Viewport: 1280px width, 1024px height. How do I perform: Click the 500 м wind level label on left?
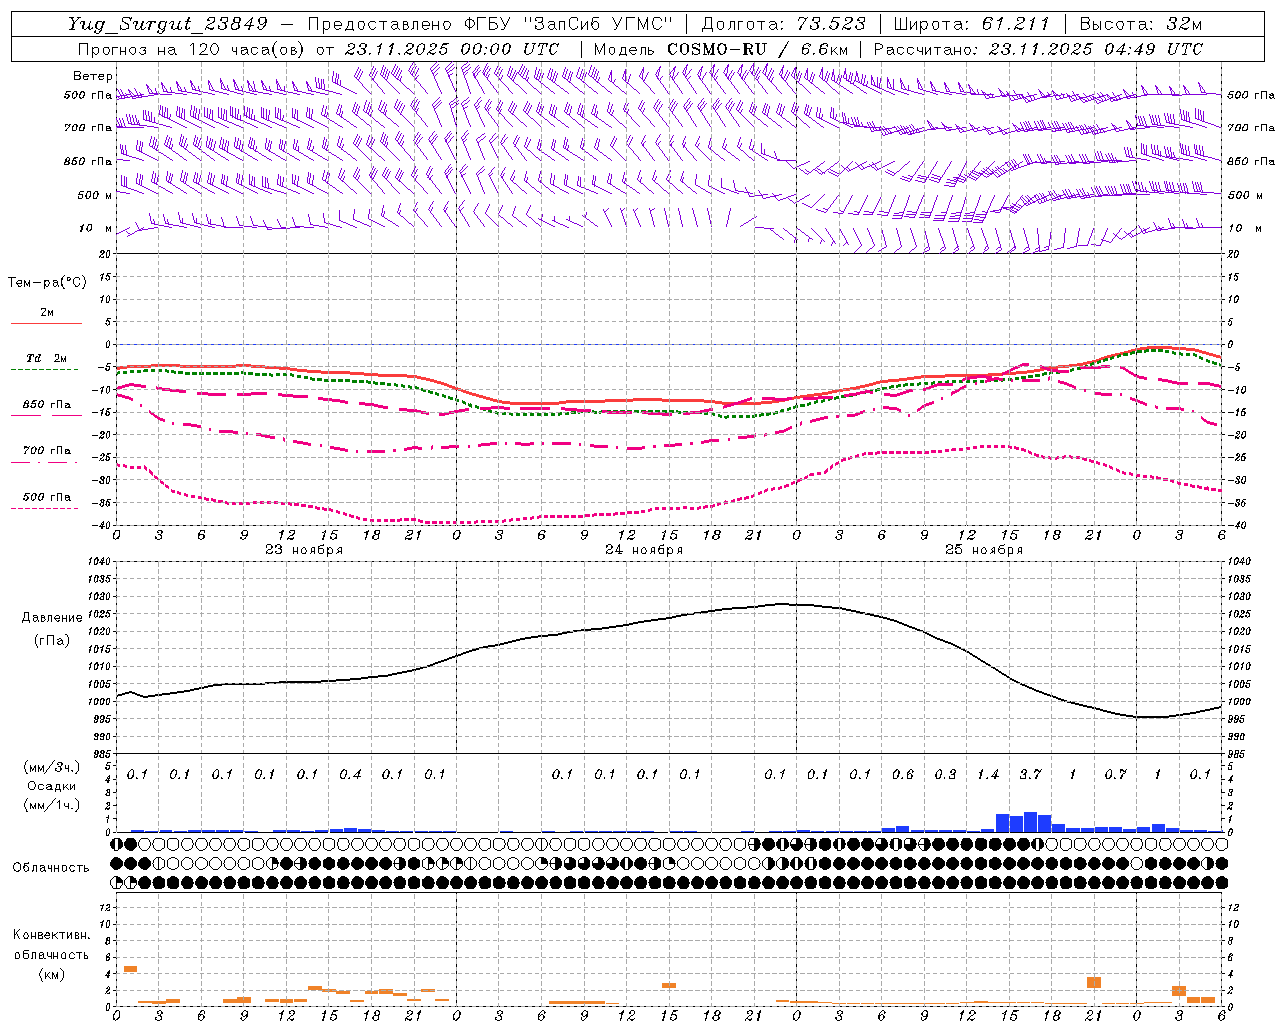(95, 195)
